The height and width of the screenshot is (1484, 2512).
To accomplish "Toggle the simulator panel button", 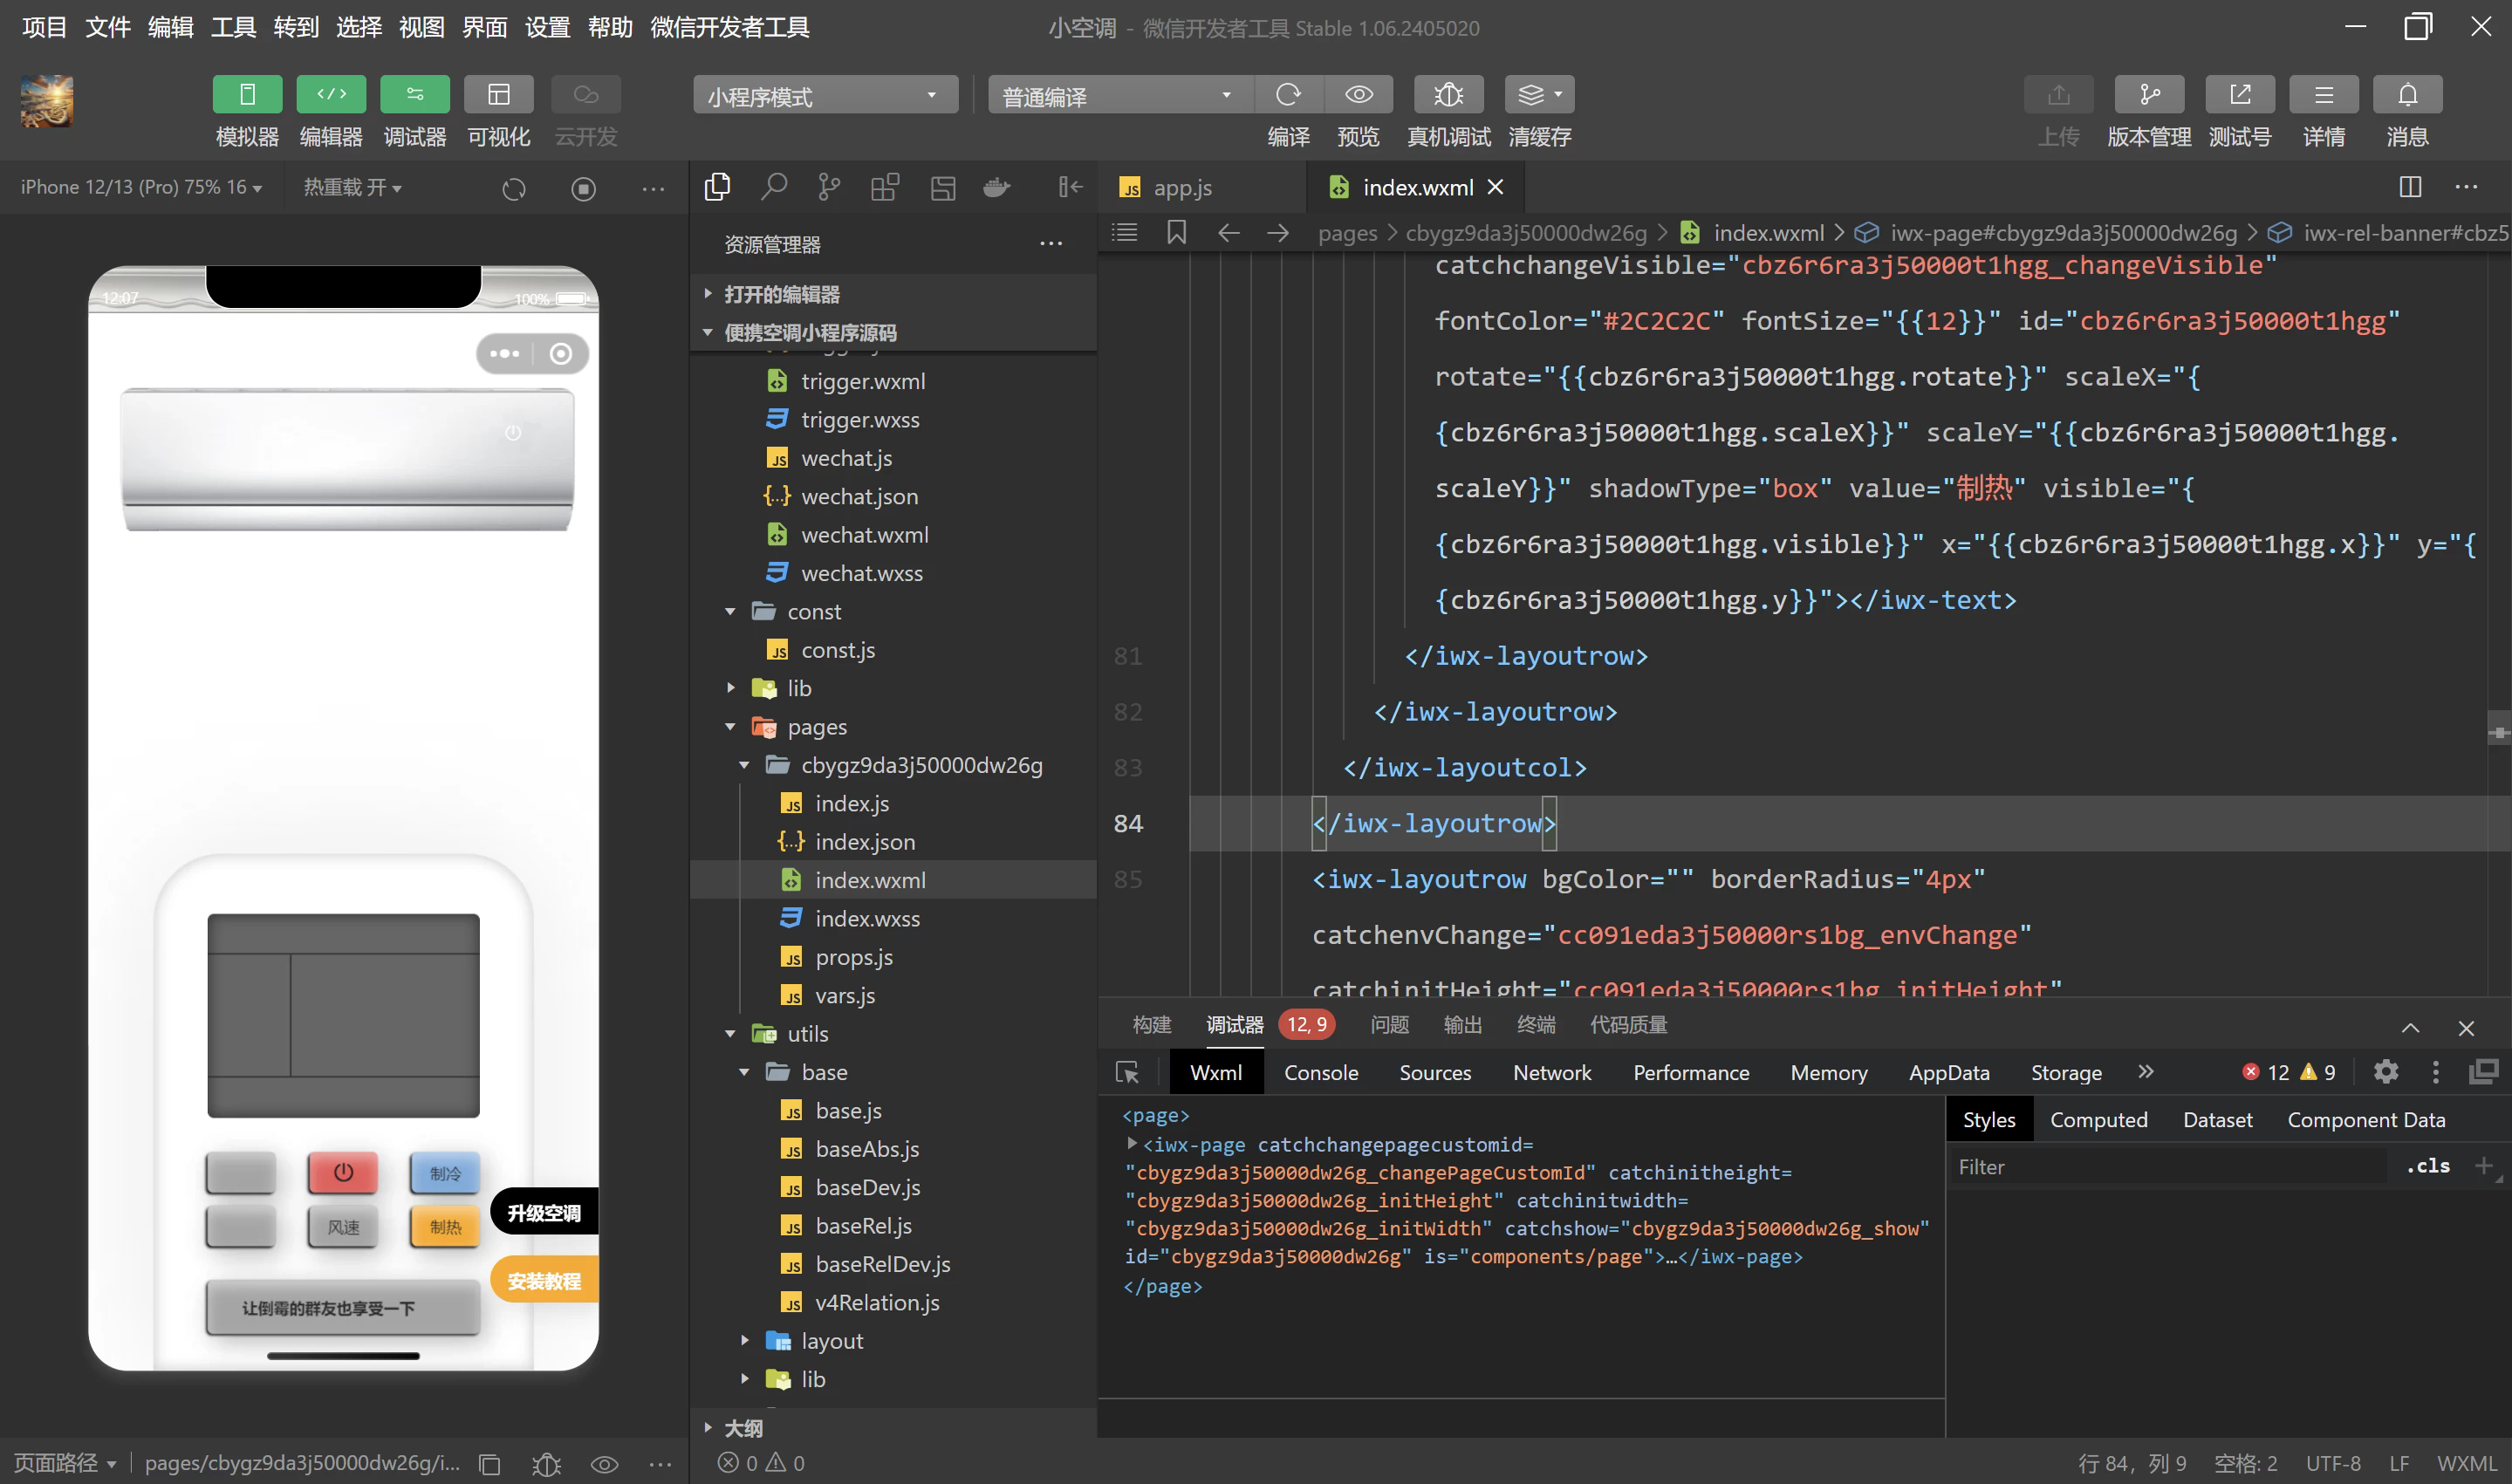I will (x=247, y=95).
